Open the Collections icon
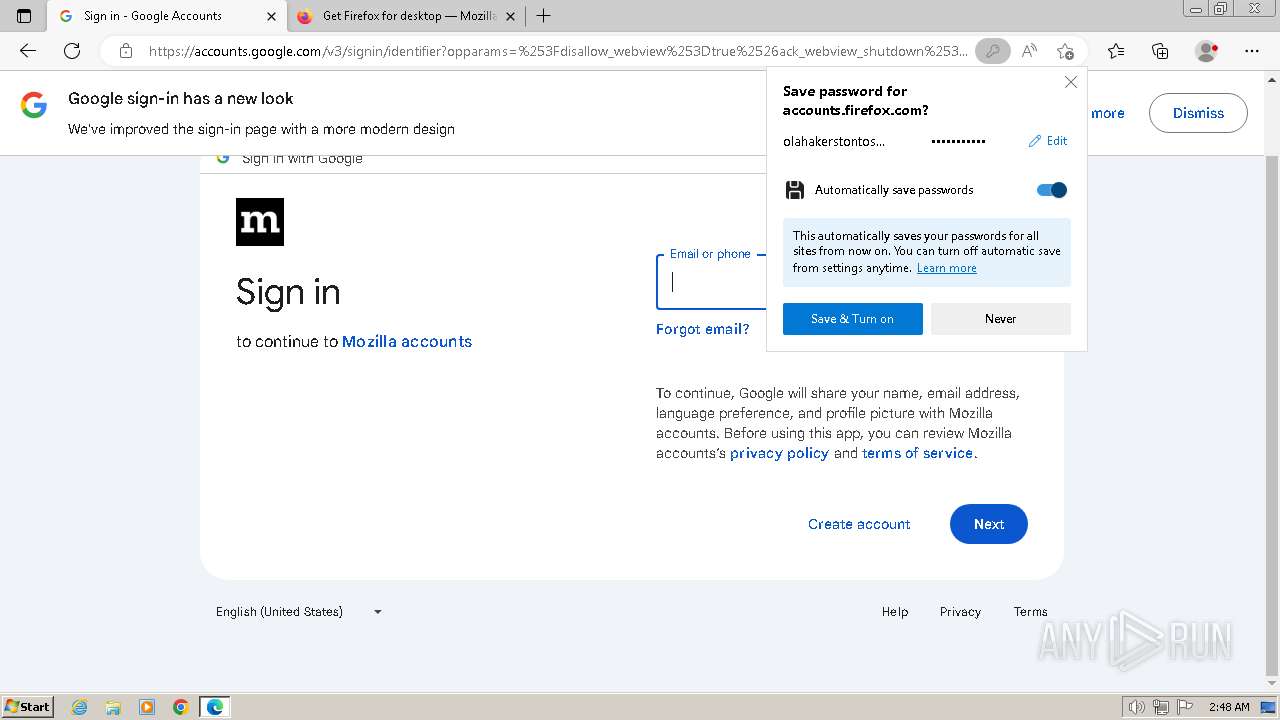Image resolution: width=1280 pixels, height=720 pixels. tap(1160, 51)
